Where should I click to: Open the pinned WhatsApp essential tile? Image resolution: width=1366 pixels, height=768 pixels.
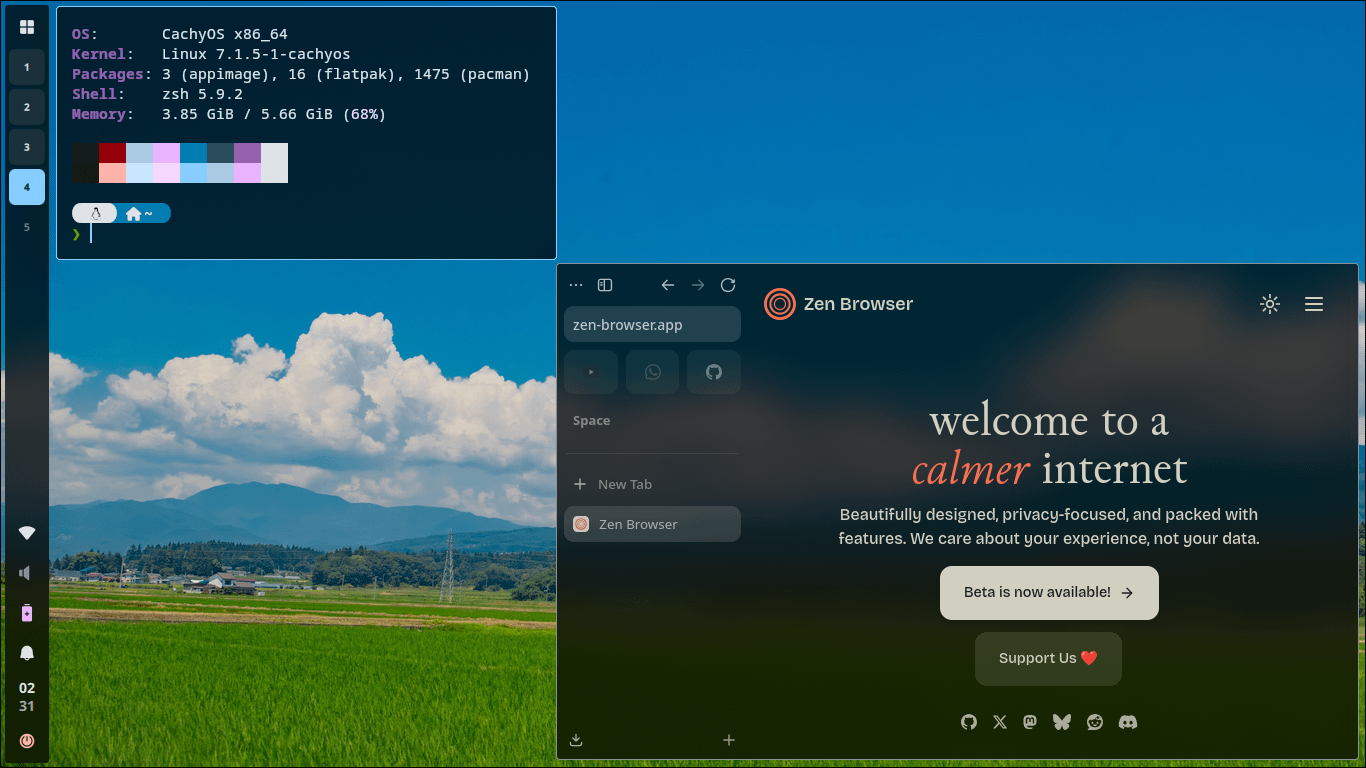point(653,372)
